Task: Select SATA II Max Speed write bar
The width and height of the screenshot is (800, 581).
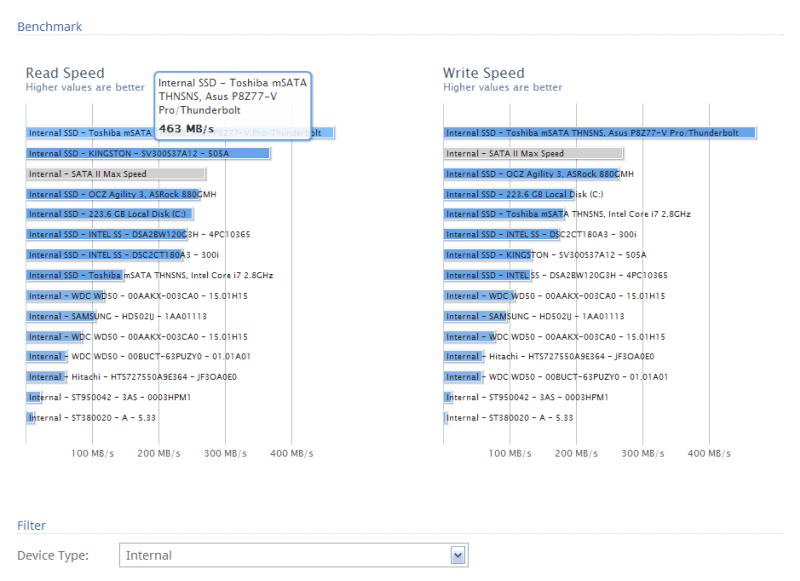Action: (533, 153)
